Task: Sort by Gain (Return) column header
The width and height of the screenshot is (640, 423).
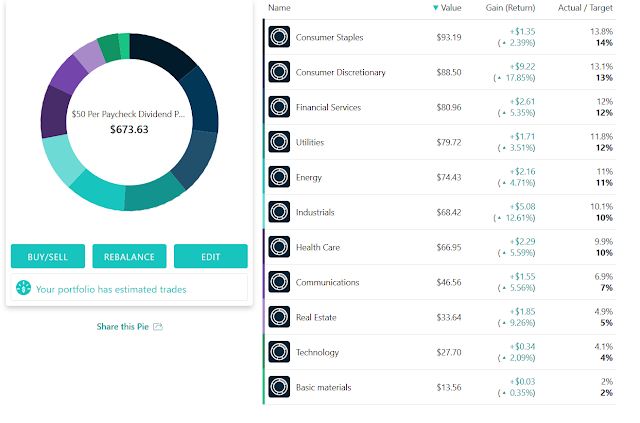Action: click(x=510, y=8)
